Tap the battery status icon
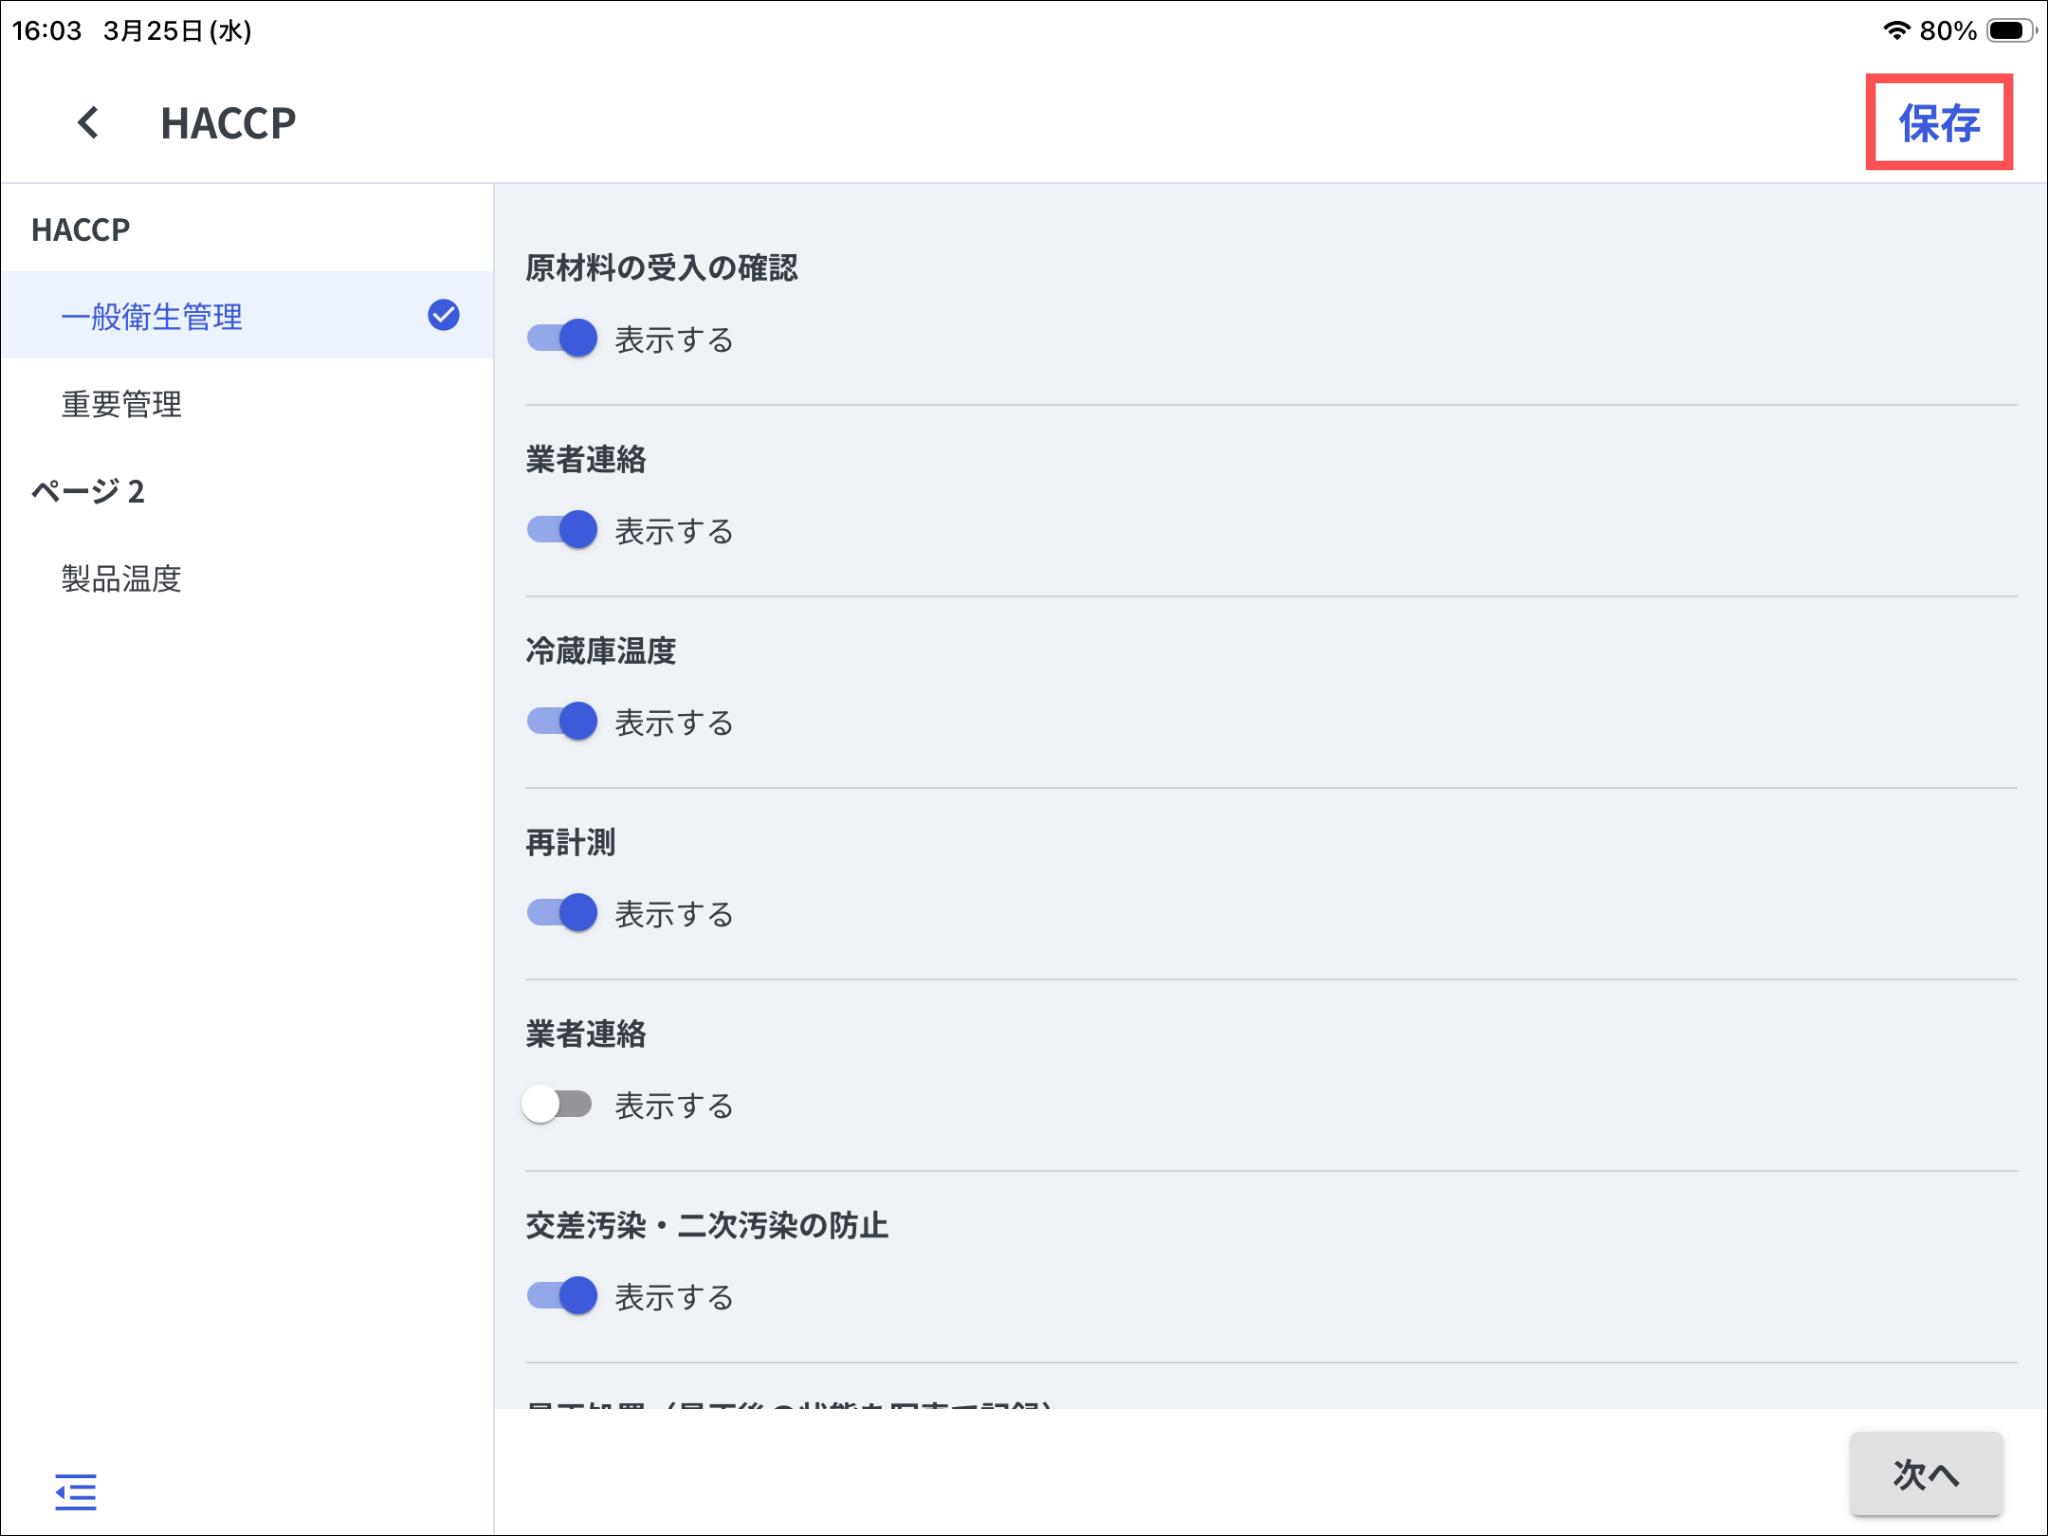The image size is (2048, 1536). (2010, 30)
